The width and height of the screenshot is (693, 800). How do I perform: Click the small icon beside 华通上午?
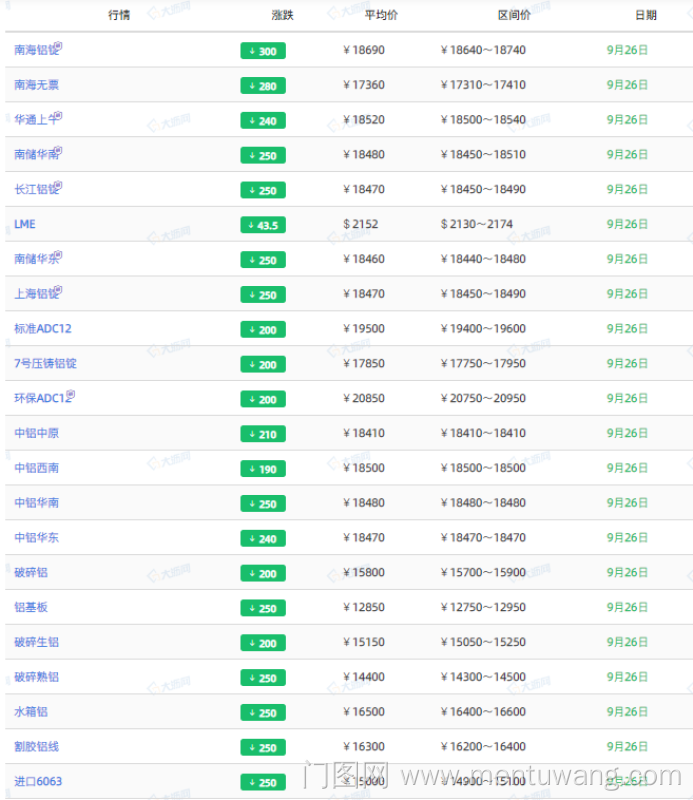[58, 116]
